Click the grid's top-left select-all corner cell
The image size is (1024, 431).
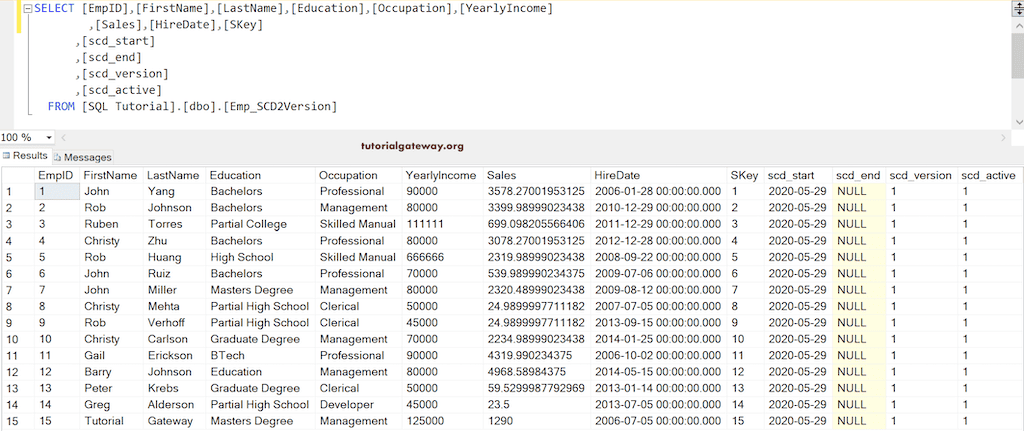(18, 175)
